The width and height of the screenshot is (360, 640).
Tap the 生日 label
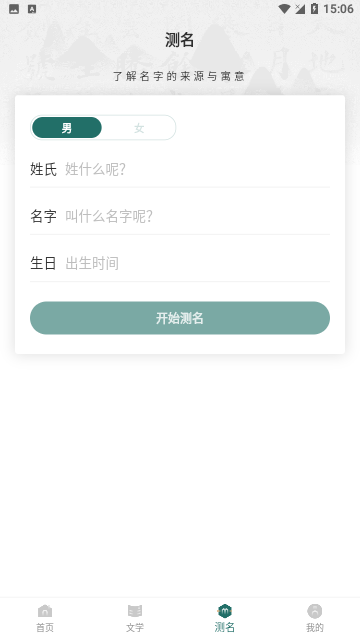(x=43, y=263)
